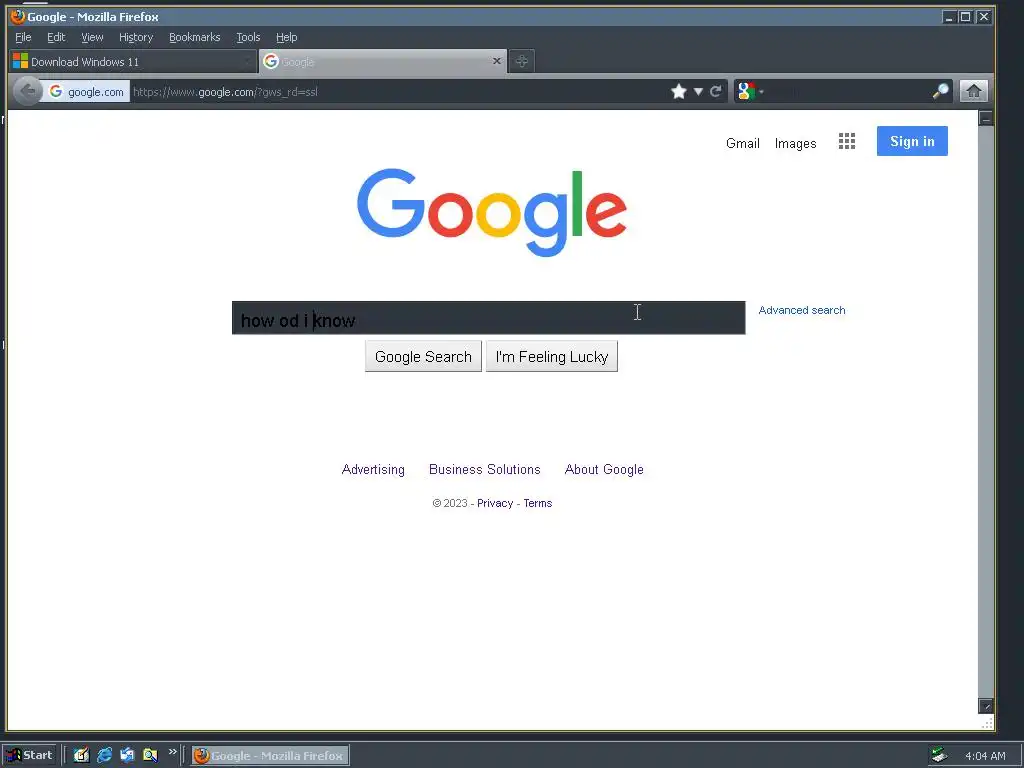Open the Help menu
Image resolution: width=1024 pixels, height=768 pixels.
click(x=286, y=37)
